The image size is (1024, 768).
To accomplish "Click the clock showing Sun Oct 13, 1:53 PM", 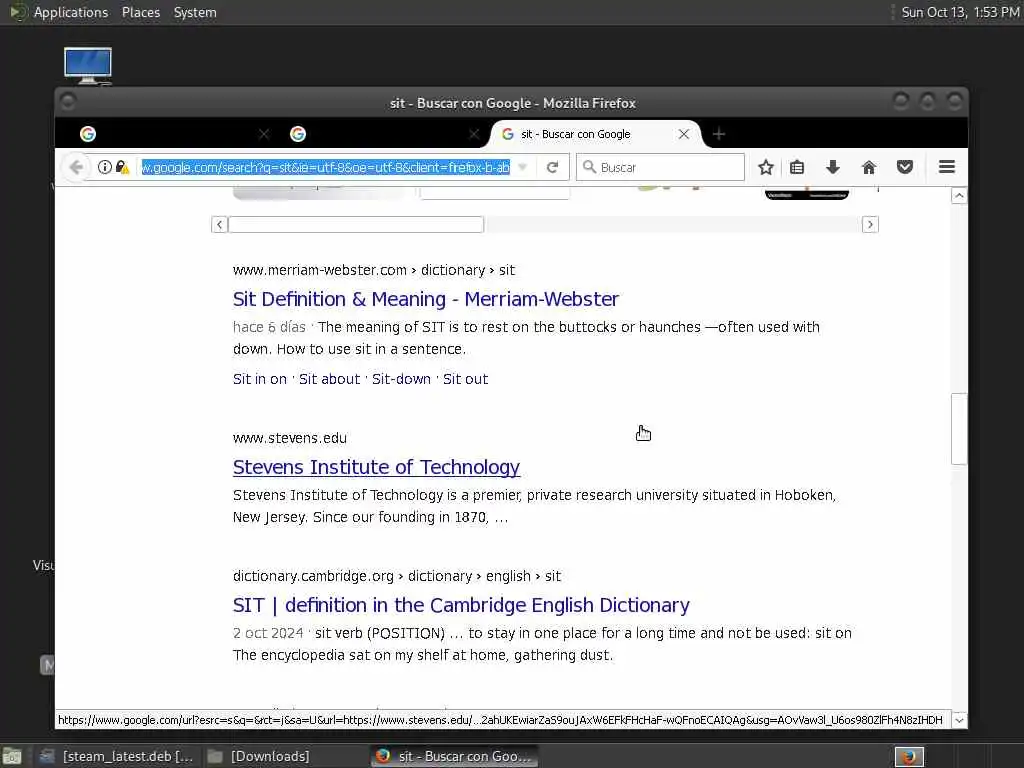I will point(960,12).
